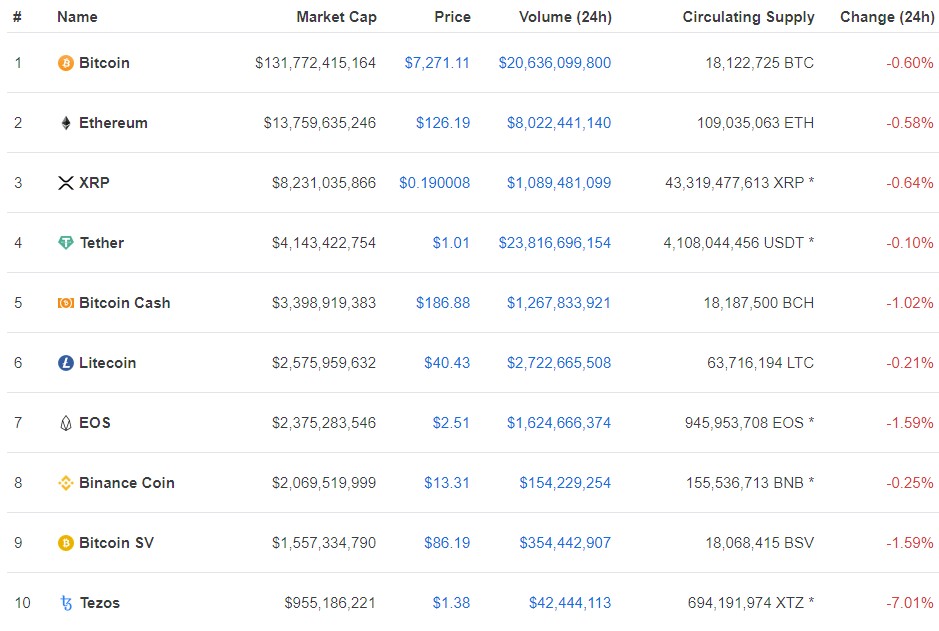Click the Bitcoin logo icon
This screenshot has width=939, height=631.
click(65, 63)
